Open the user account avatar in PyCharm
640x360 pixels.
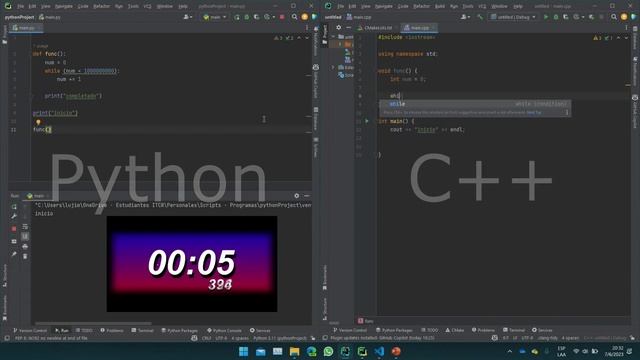coord(187,17)
